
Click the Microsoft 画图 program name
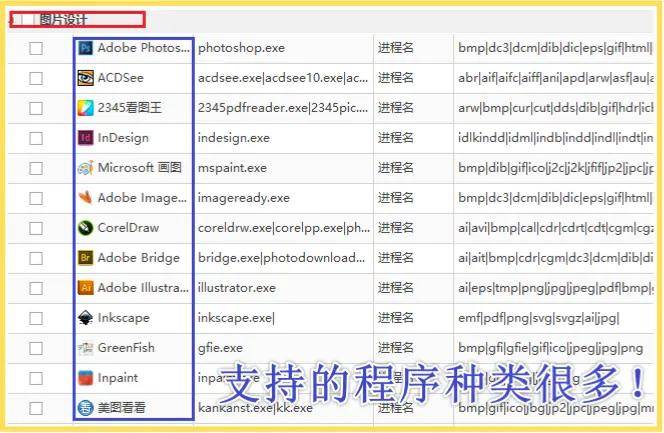[x=140, y=168]
